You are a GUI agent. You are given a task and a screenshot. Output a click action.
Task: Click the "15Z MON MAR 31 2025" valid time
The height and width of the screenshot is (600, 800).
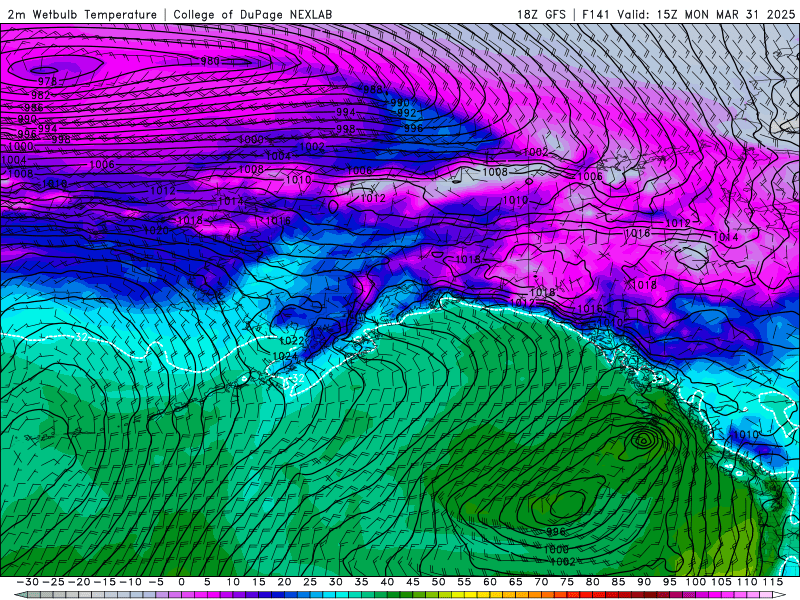click(726, 14)
